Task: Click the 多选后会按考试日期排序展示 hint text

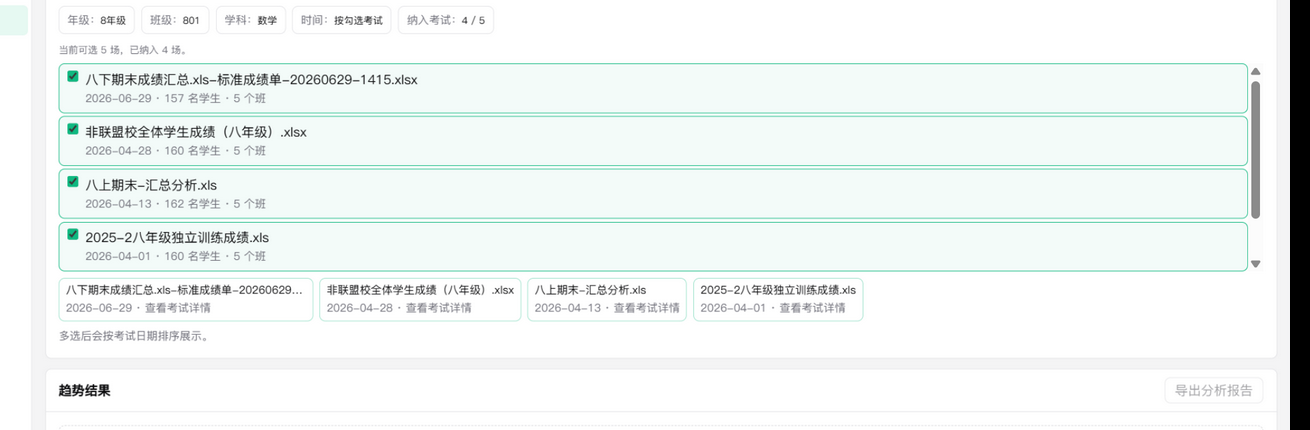Action: tap(134, 336)
